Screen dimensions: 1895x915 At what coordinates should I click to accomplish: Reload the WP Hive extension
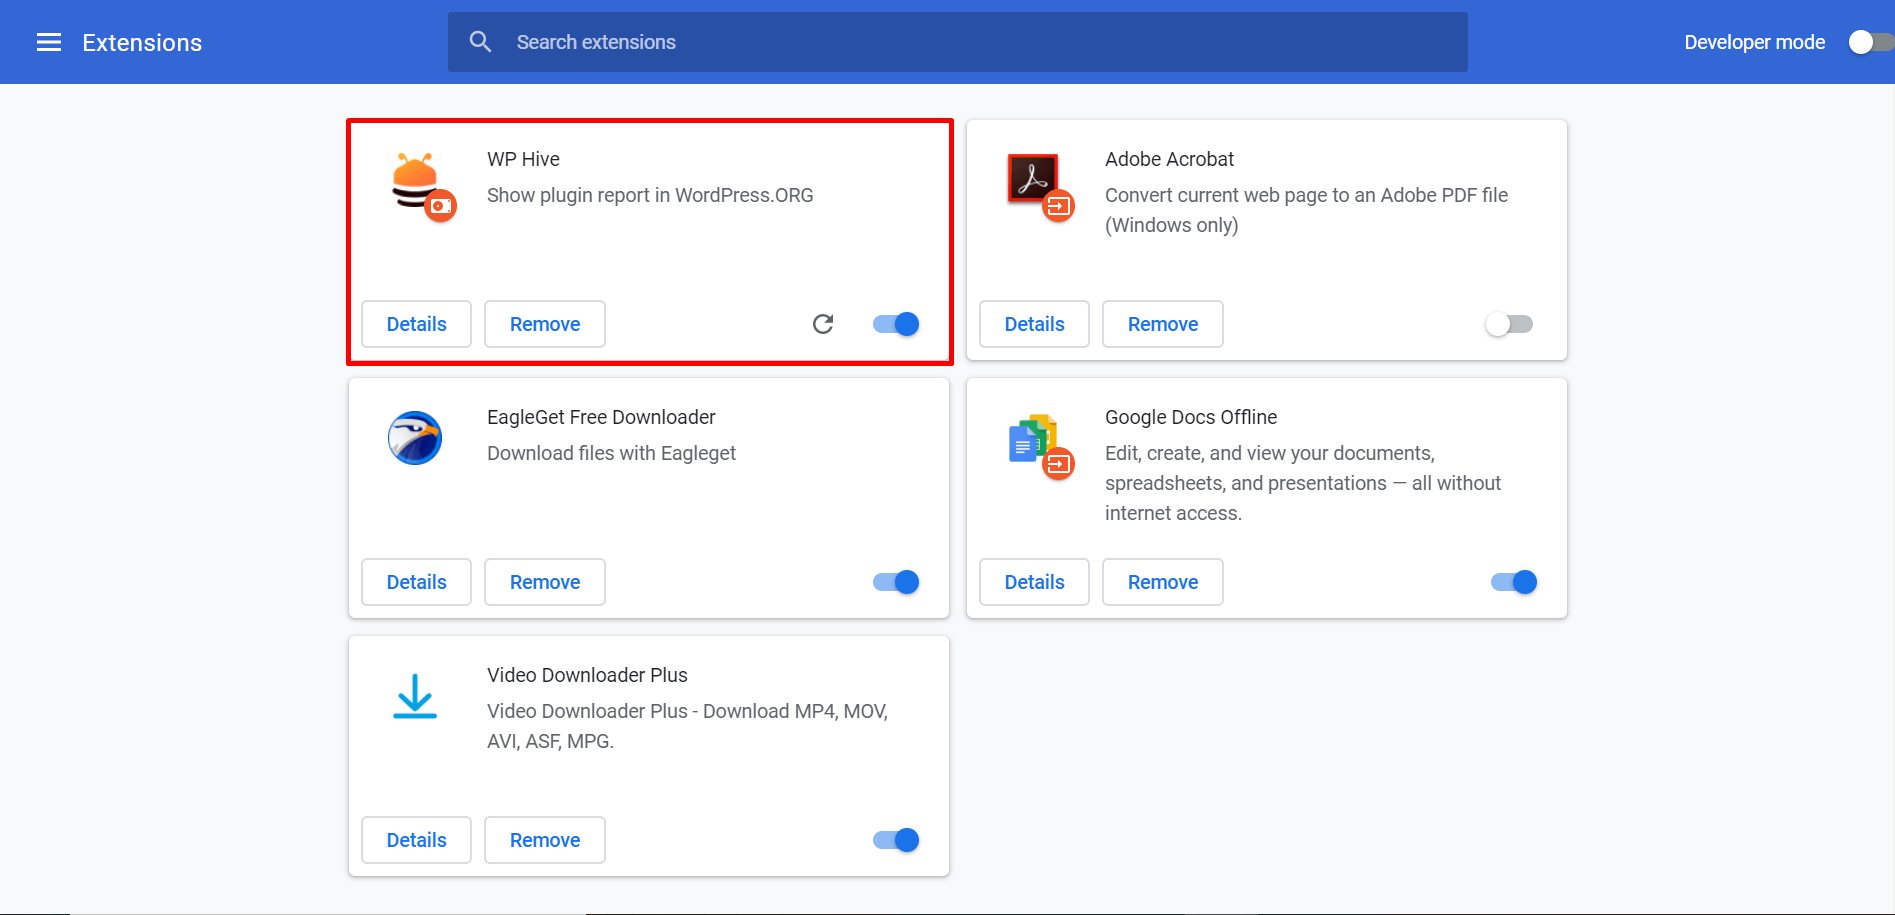point(822,324)
